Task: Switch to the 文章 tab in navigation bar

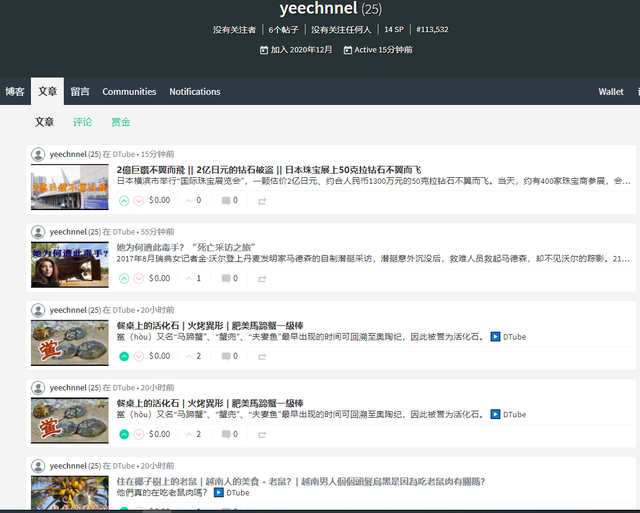Action: tap(47, 91)
